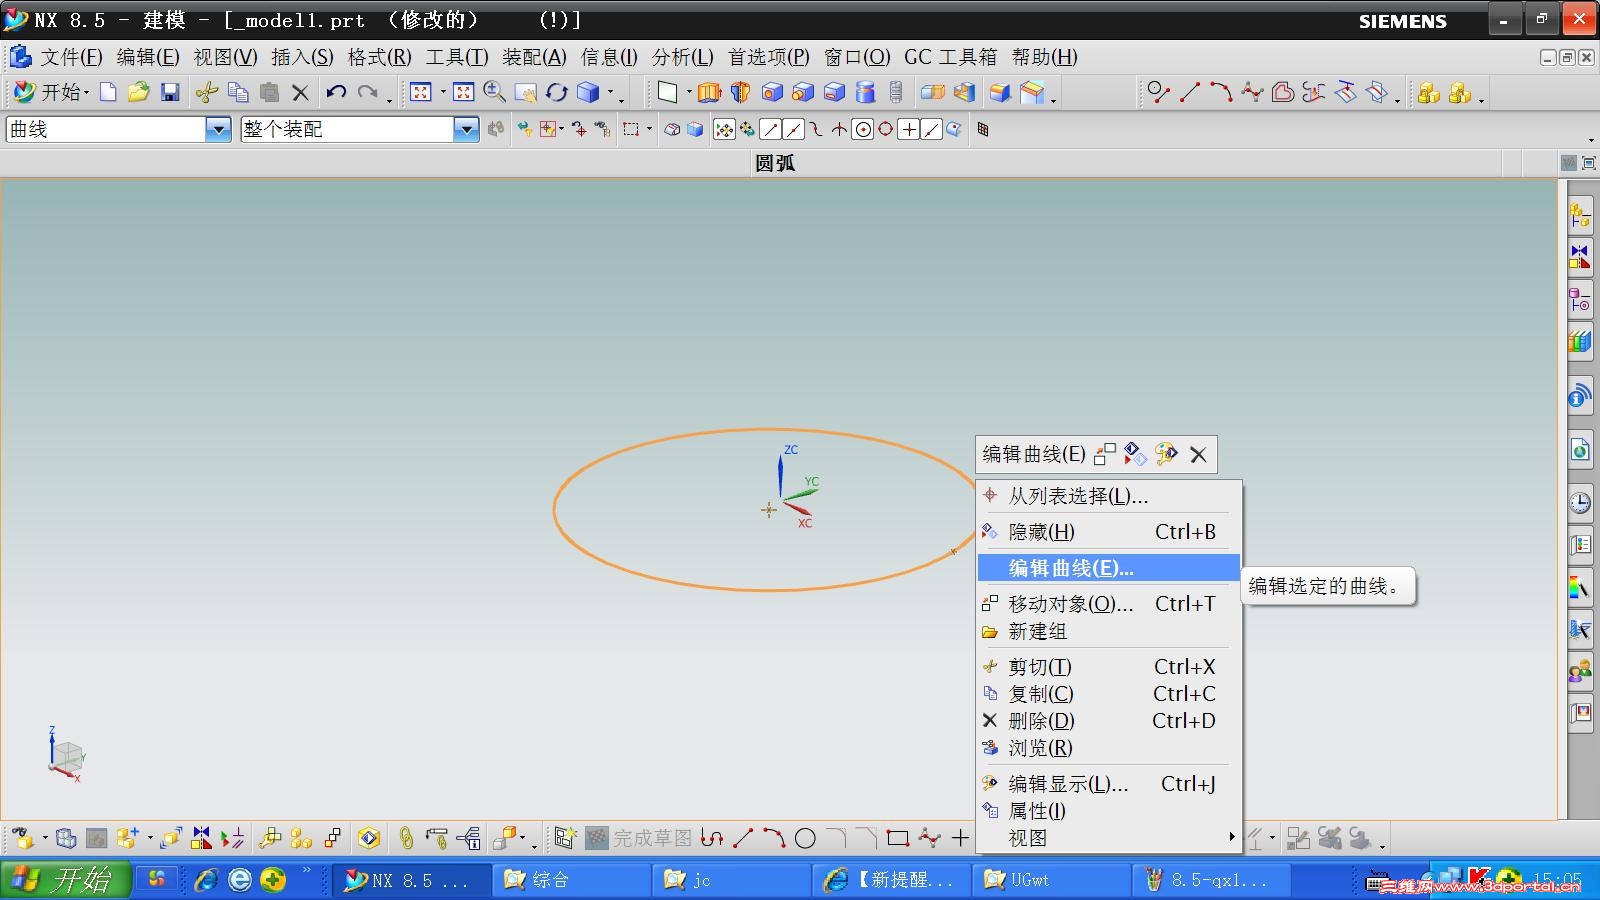Open the history clock panel in sidebar
The height and width of the screenshot is (900, 1600).
(x=1580, y=502)
